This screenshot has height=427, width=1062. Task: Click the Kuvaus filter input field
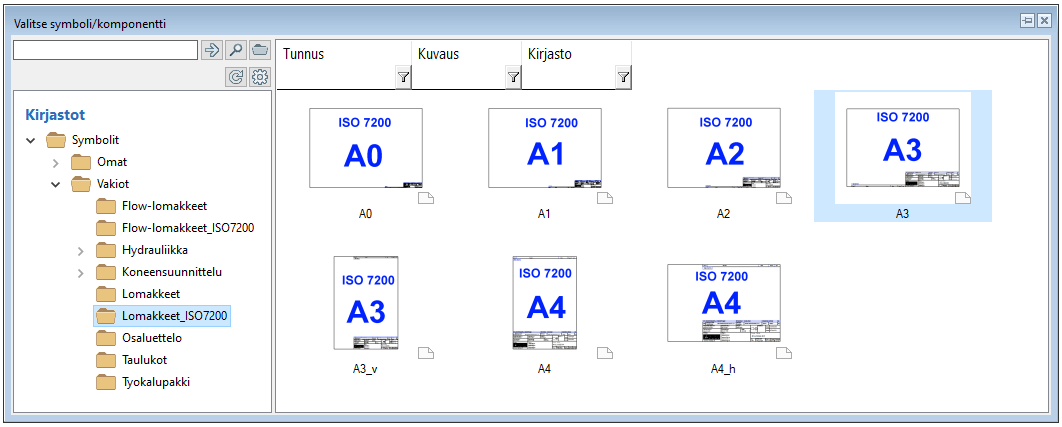coord(459,79)
